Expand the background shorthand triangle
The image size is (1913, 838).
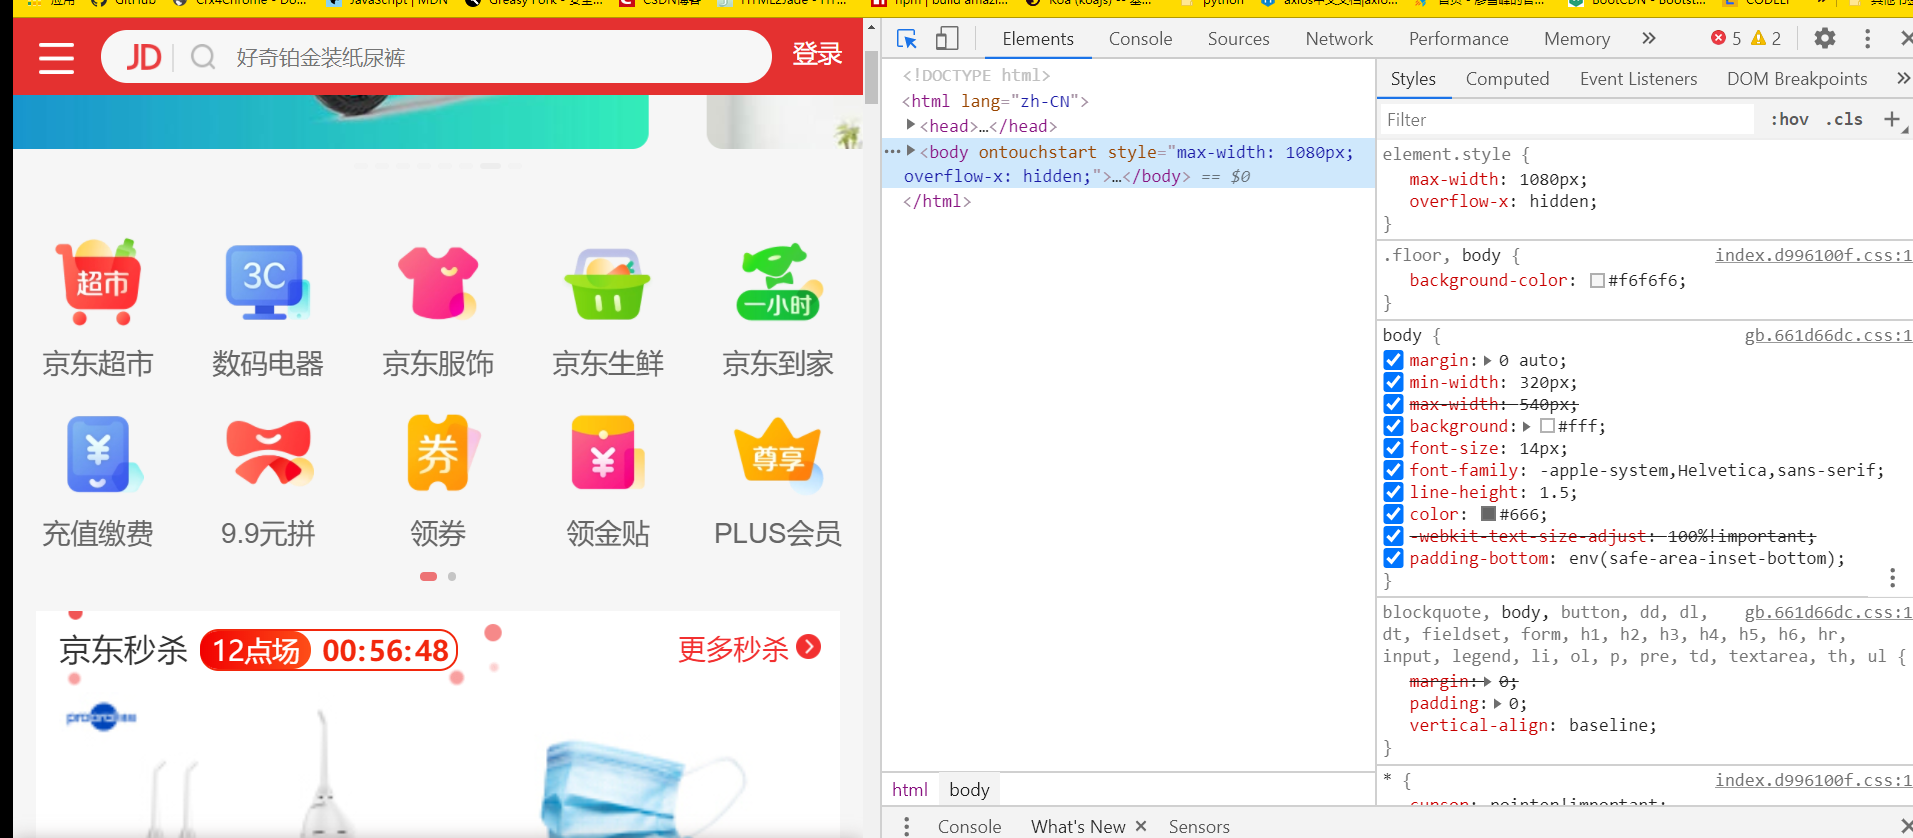click(1527, 426)
